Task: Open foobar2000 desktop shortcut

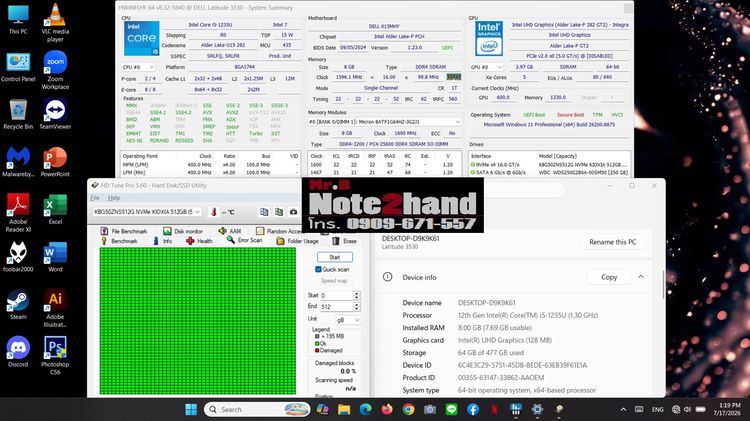Action: (x=18, y=257)
